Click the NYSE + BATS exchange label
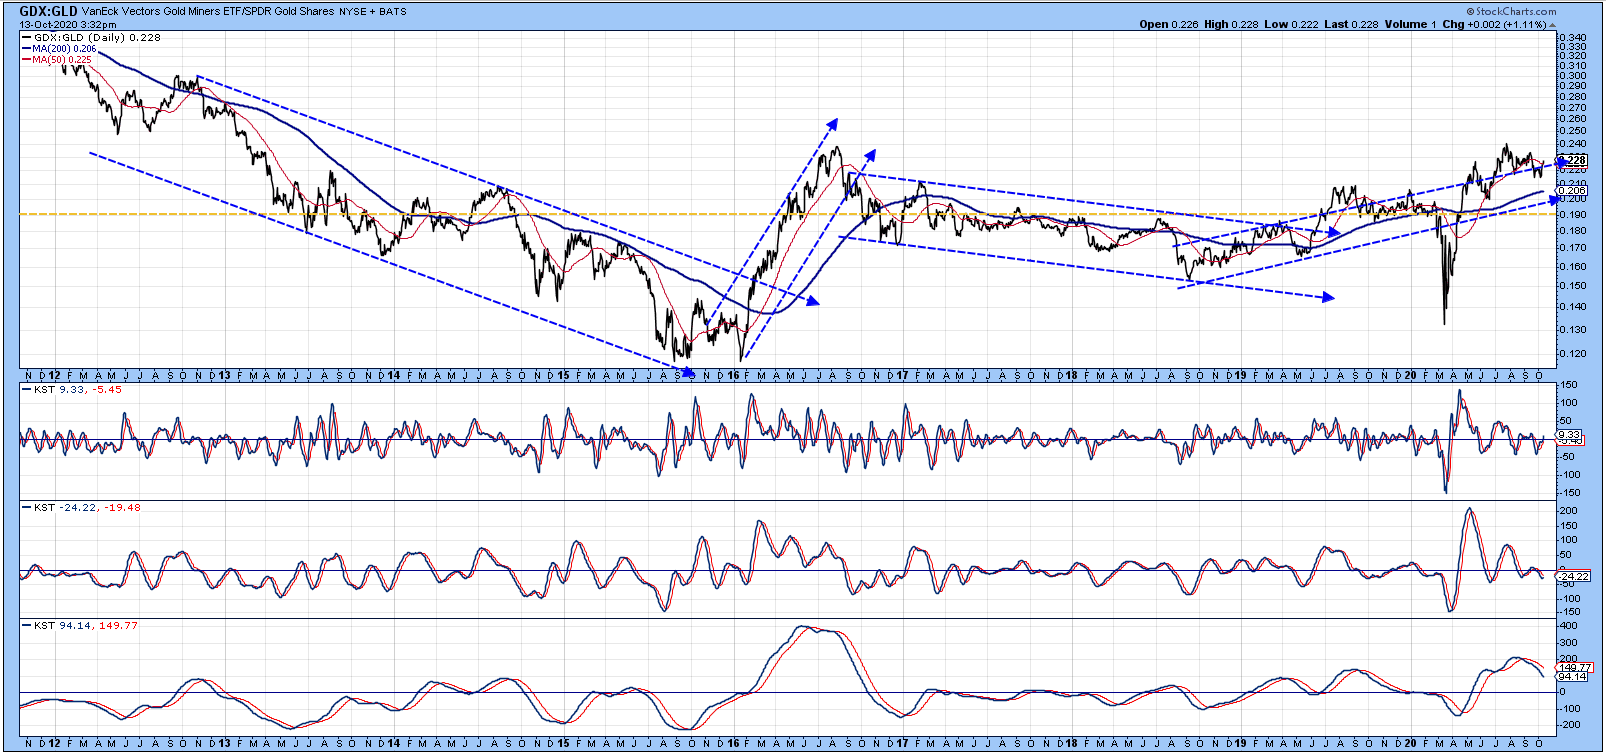The width and height of the screenshot is (1606, 752). [373, 12]
